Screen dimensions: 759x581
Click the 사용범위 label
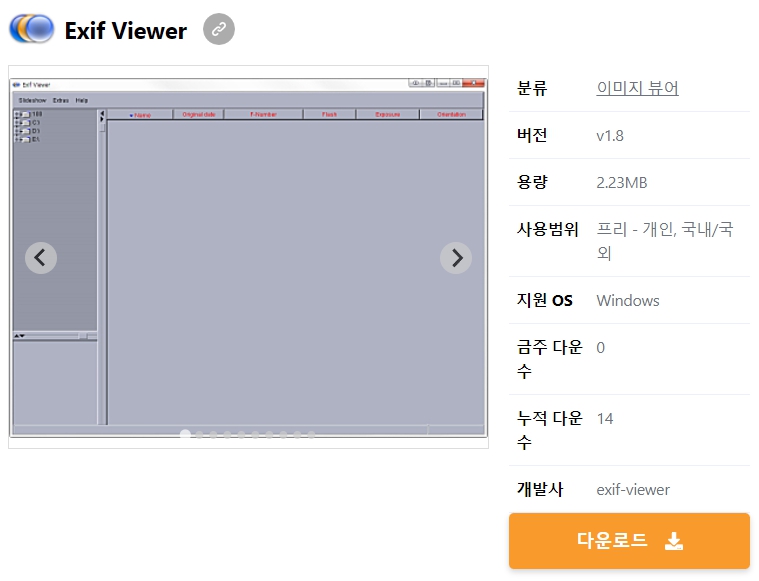(x=547, y=229)
